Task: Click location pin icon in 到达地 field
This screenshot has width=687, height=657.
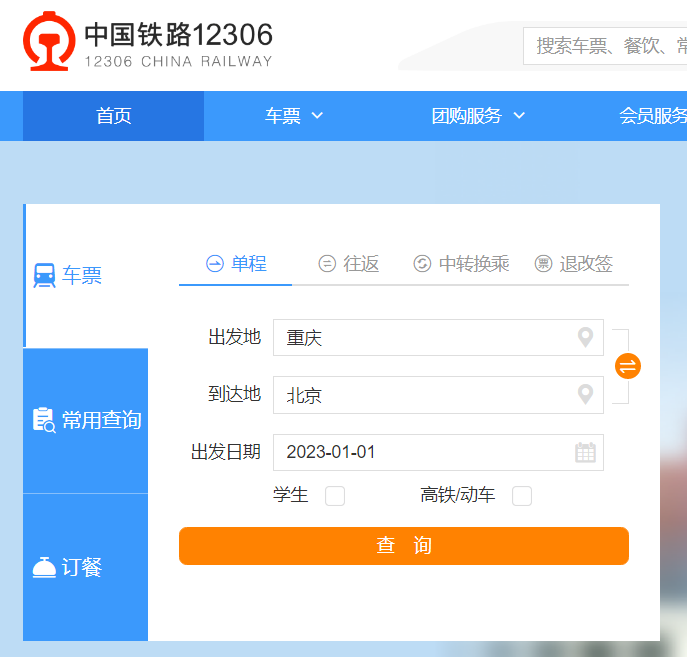Action: (x=586, y=395)
